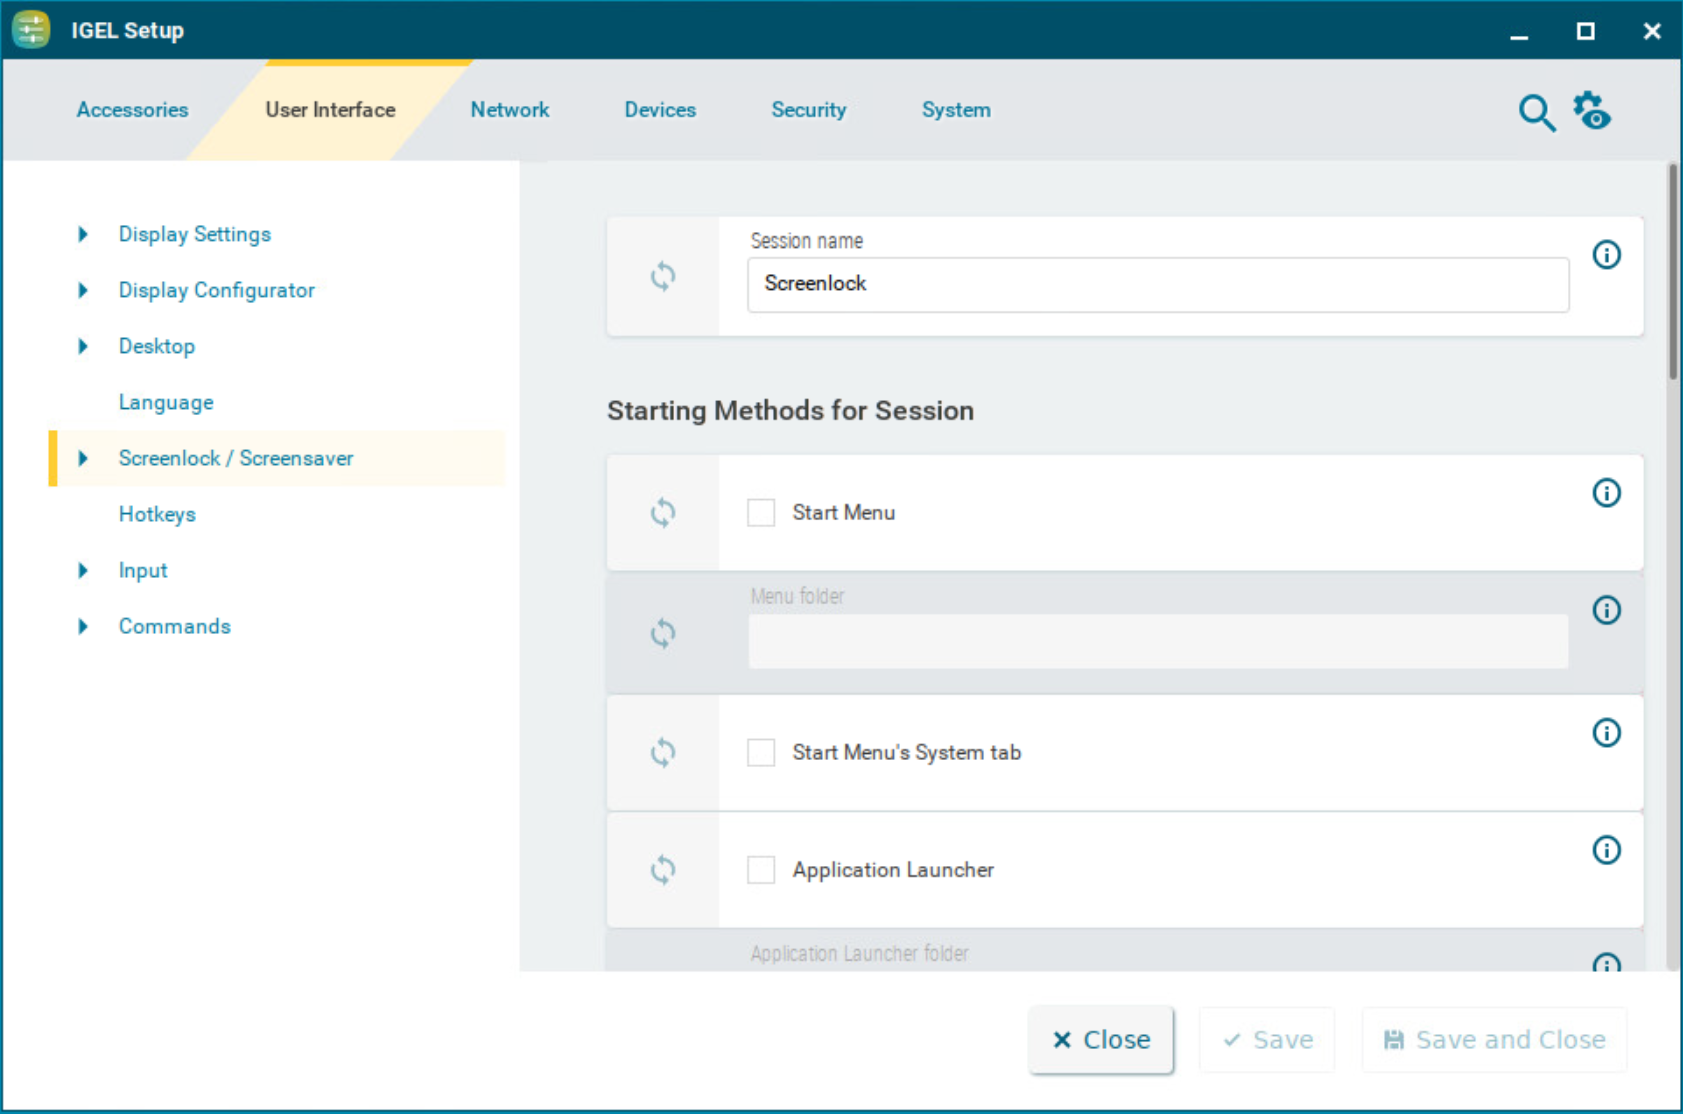
Task: Open the Security tab
Action: click(808, 110)
